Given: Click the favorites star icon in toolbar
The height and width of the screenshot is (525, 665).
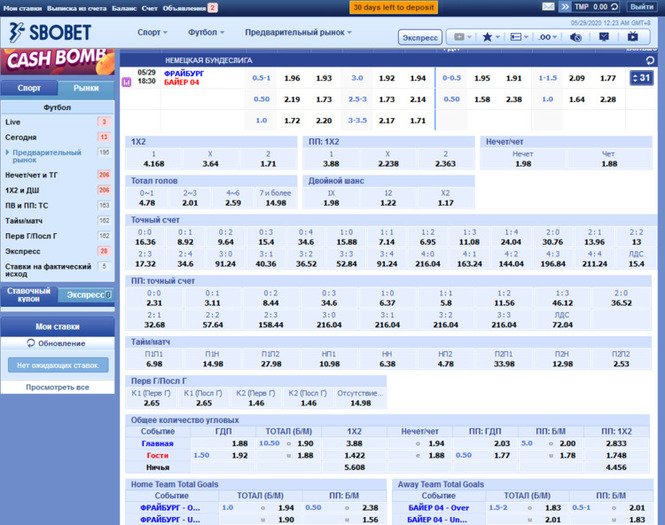Looking at the screenshot, I should tap(487, 37).
